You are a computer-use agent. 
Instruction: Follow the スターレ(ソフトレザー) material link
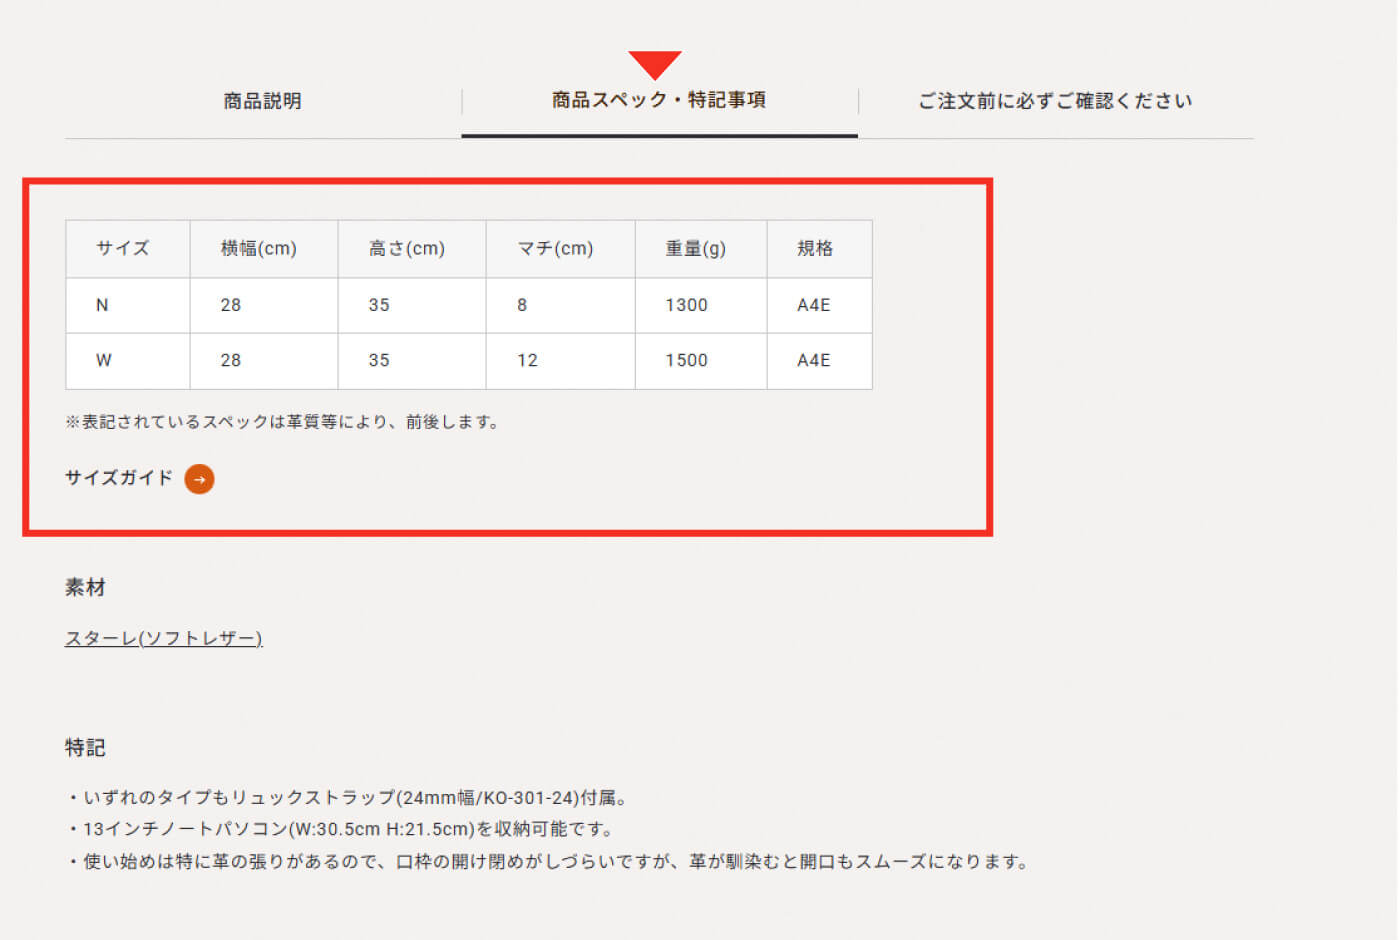[163, 638]
